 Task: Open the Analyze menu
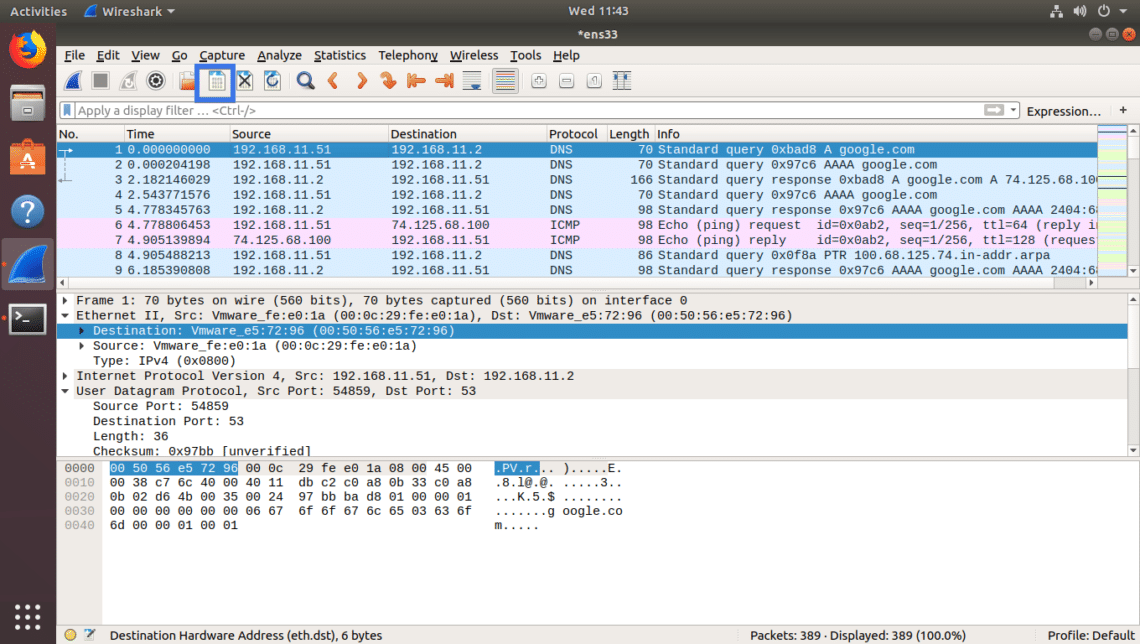[279, 55]
